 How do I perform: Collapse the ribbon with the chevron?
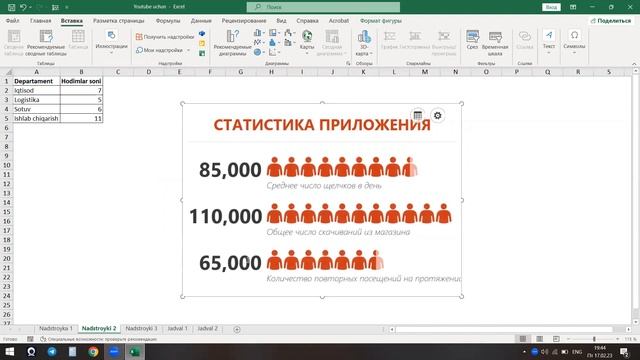pos(634,64)
